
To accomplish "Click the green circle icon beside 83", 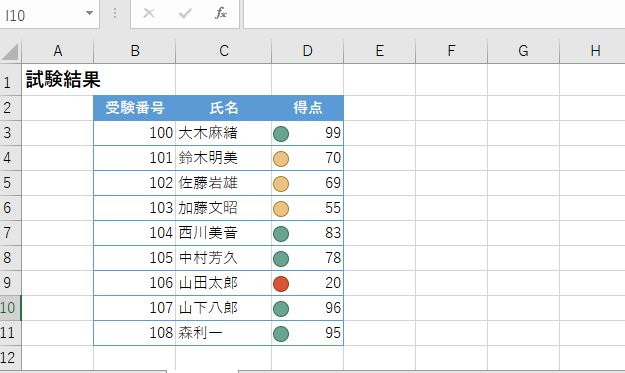I will (281, 234).
